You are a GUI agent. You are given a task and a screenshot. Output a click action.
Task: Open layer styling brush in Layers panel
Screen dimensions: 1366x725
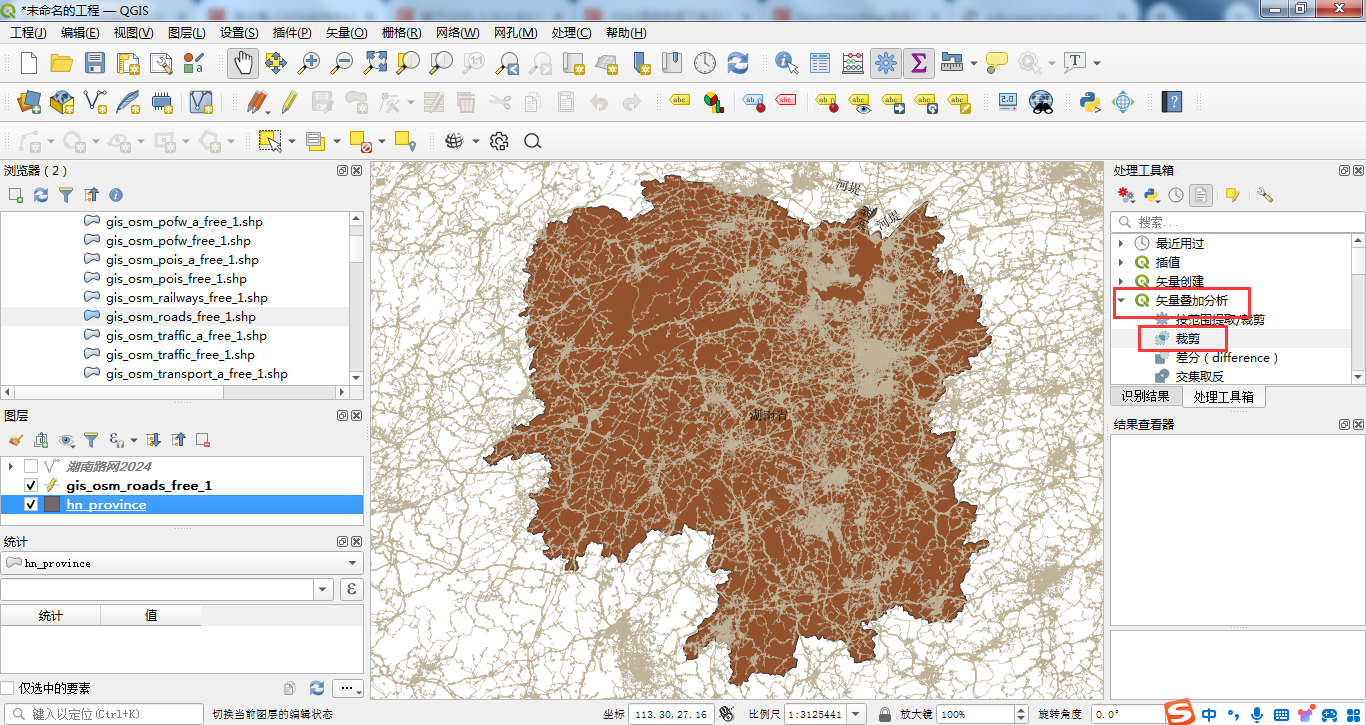click(x=15, y=440)
